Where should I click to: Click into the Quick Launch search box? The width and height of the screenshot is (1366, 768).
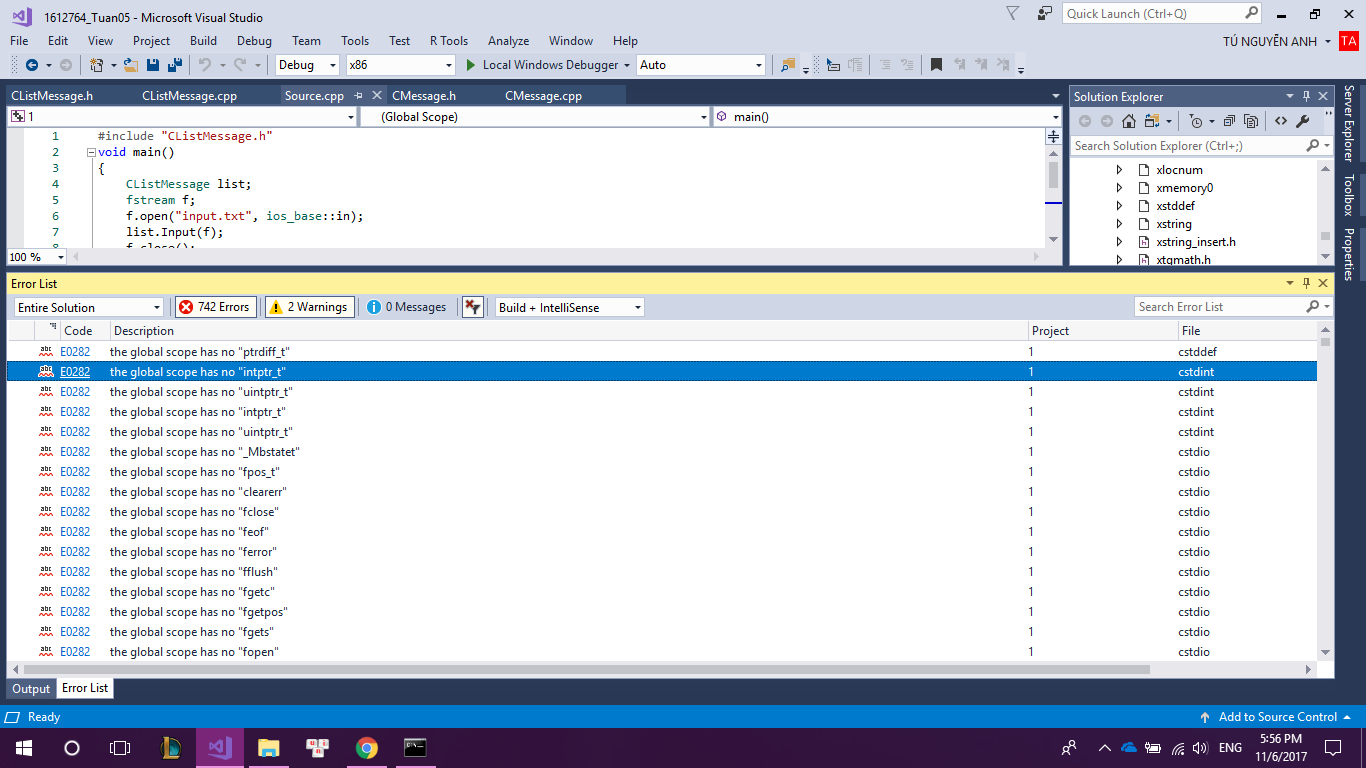[1154, 13]
